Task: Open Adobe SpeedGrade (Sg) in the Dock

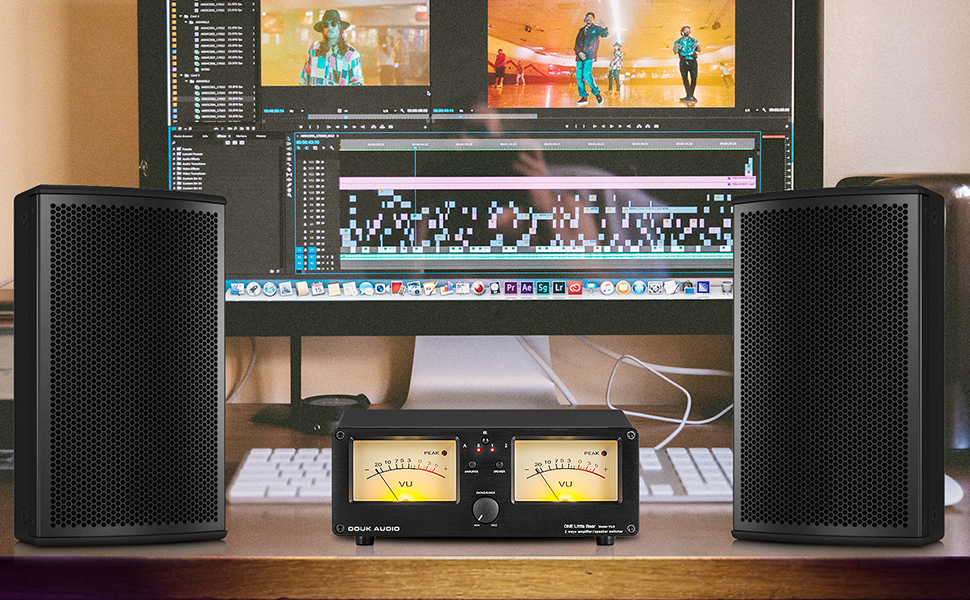Action: pyautogui.click(x=543, y=288)
